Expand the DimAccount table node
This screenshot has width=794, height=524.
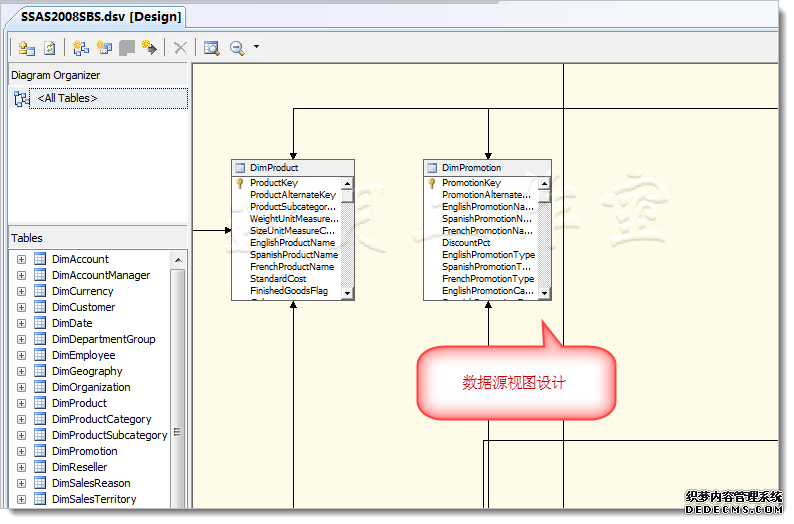21,259
